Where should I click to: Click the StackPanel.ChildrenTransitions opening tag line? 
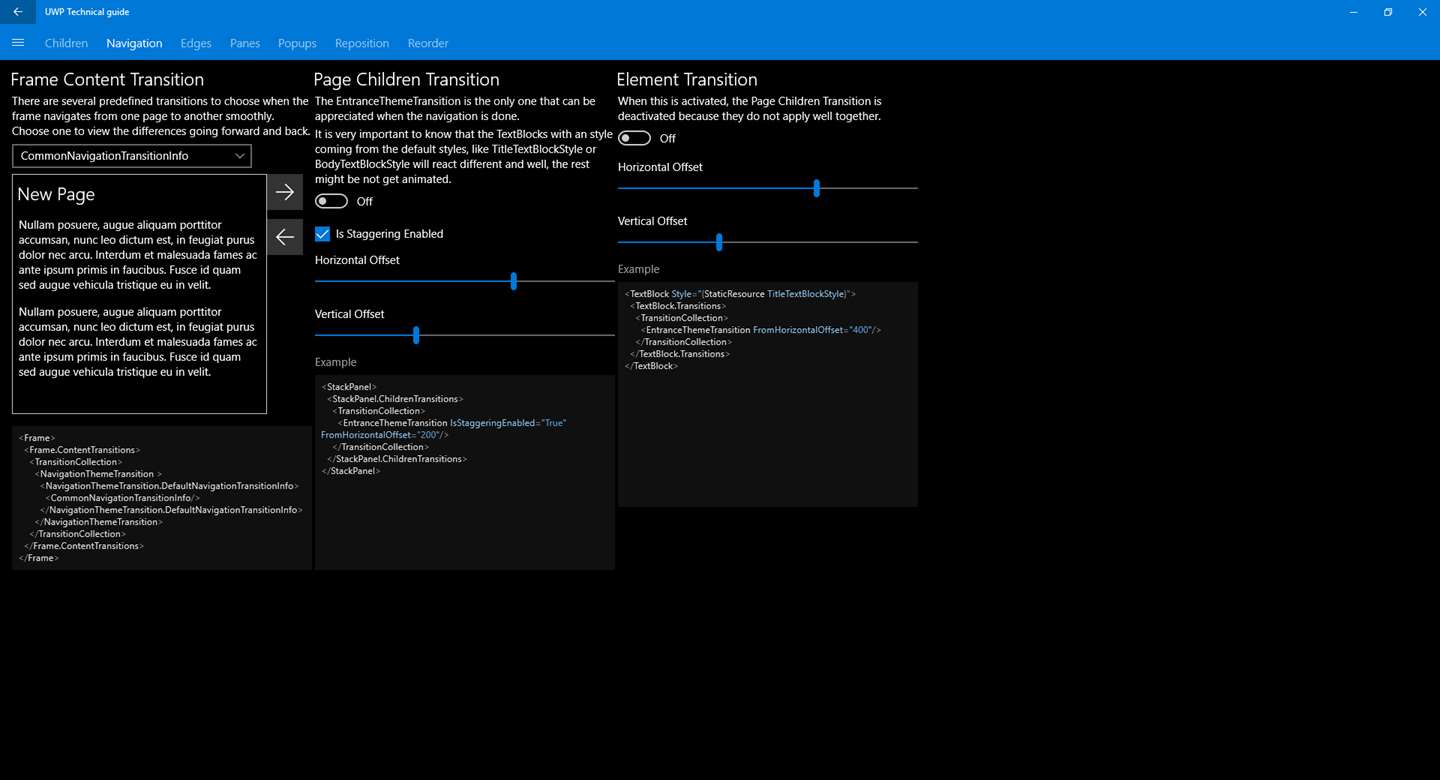click(395, 399)
